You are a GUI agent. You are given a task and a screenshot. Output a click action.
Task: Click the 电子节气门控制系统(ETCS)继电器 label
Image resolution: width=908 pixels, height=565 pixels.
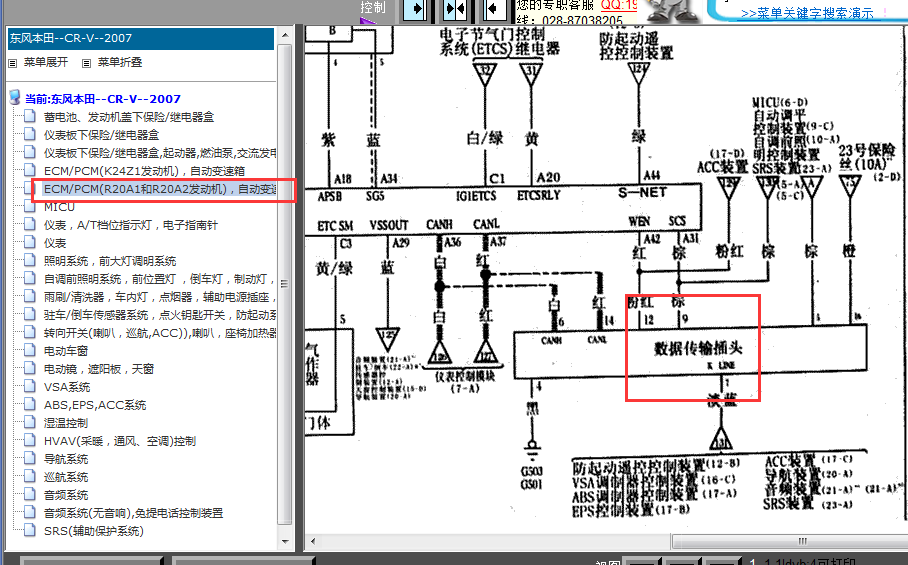click(499, 42)
